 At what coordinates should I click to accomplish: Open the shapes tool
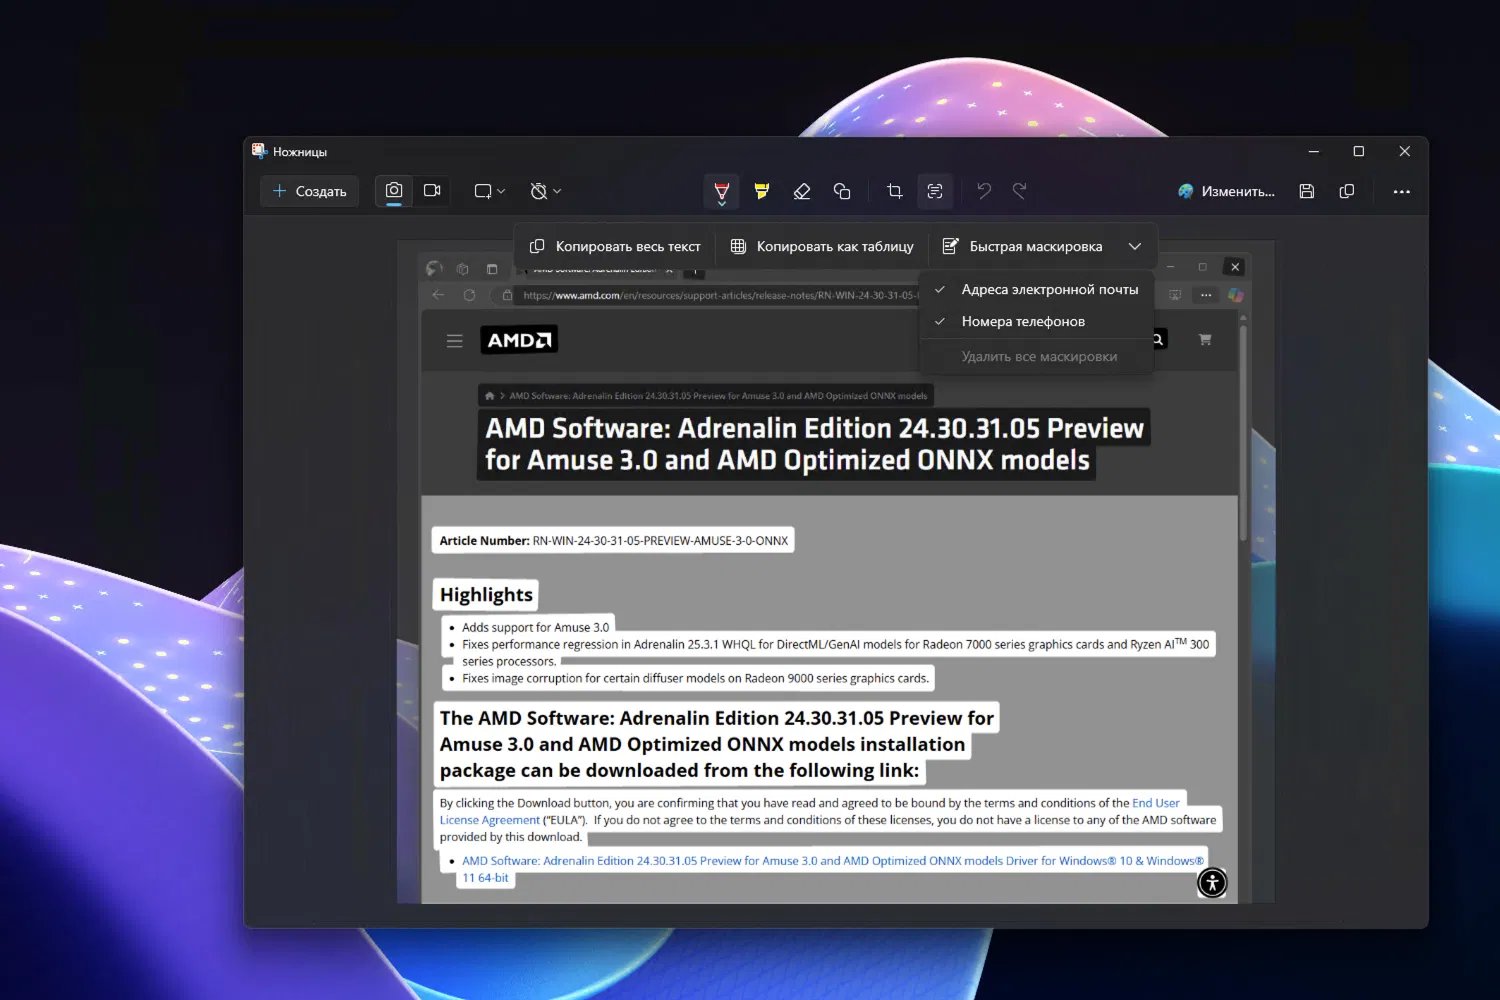(x=842, y=191)
